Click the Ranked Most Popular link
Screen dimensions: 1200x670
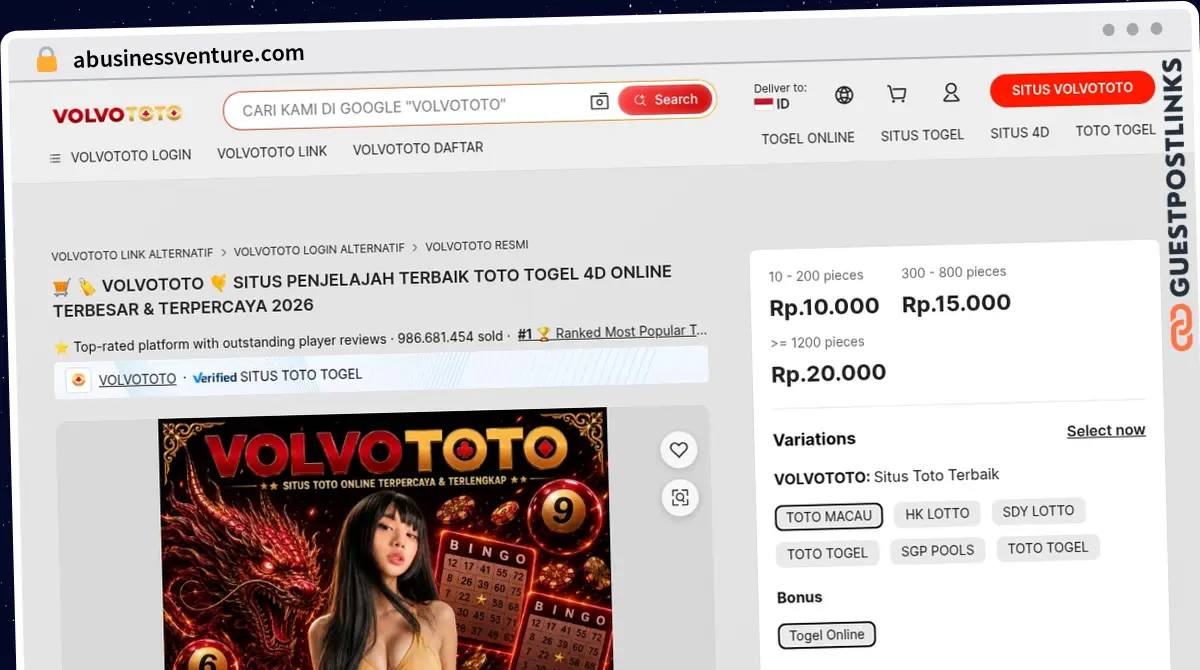(612, 332)
